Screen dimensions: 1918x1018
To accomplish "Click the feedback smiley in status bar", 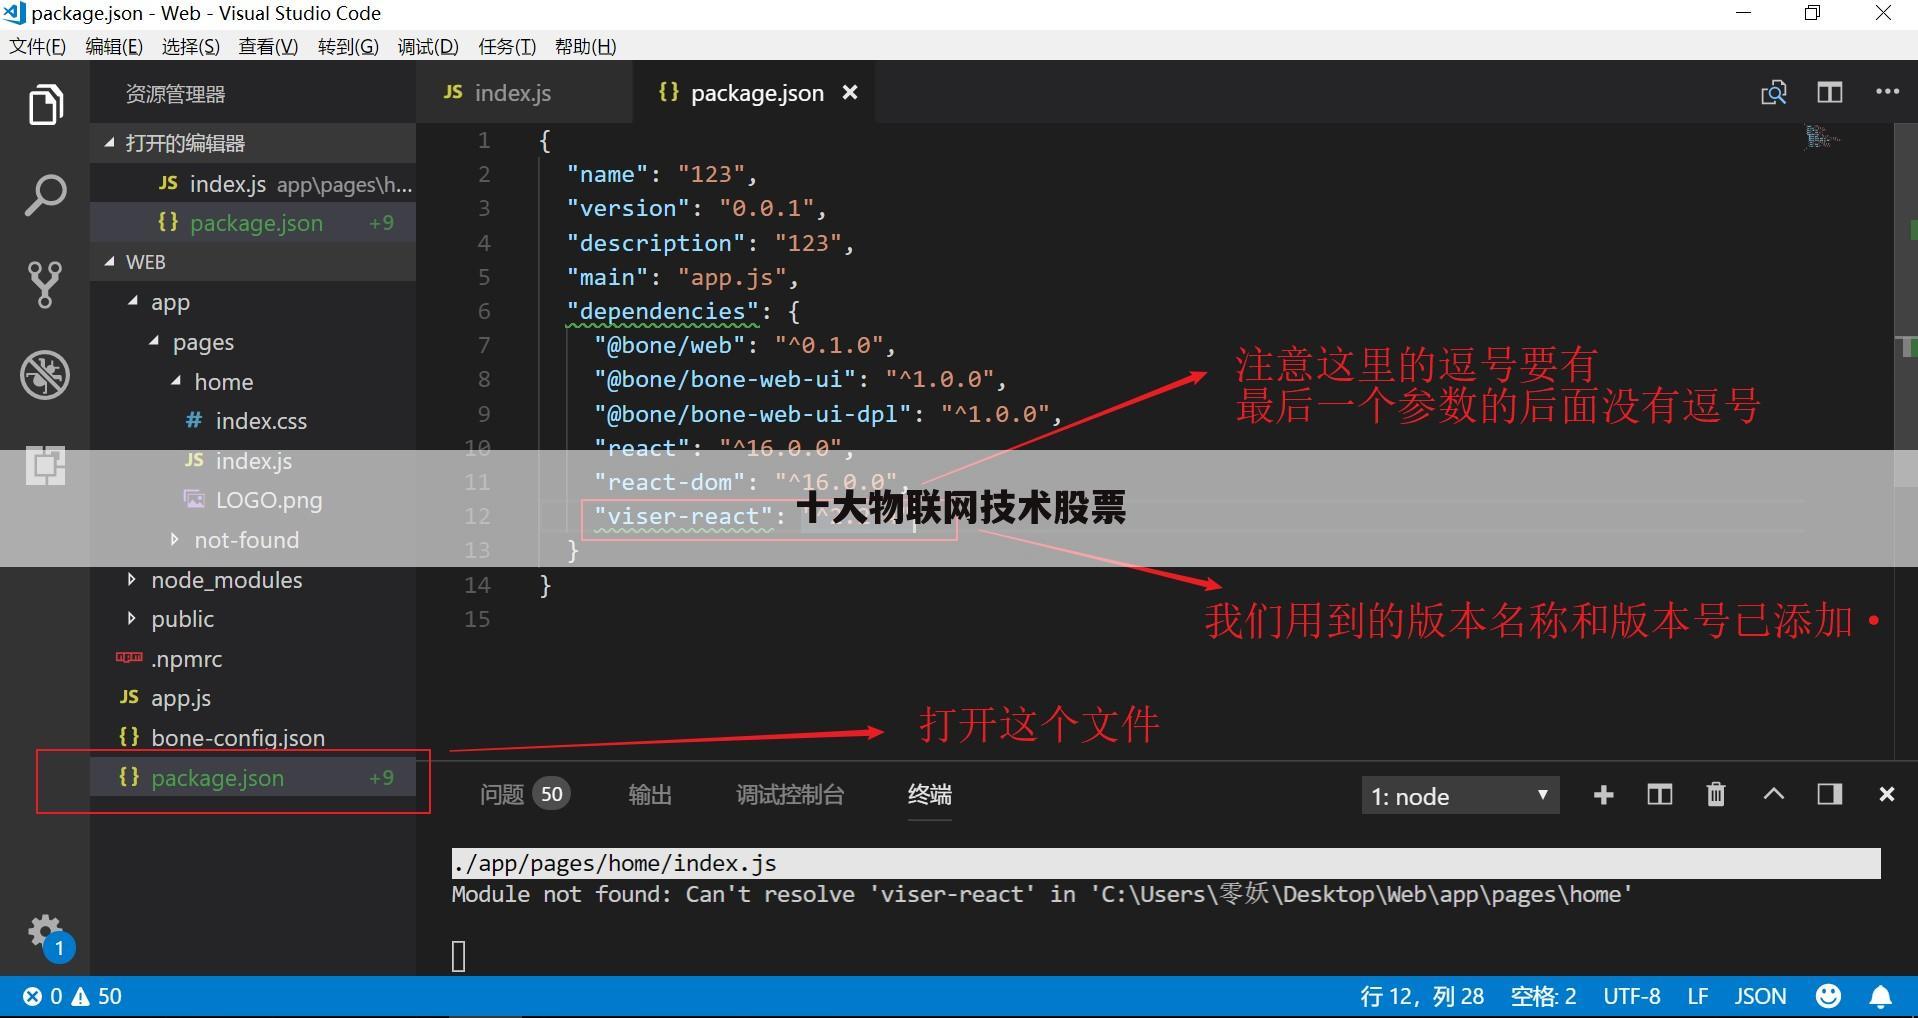I will point(1828,996).
